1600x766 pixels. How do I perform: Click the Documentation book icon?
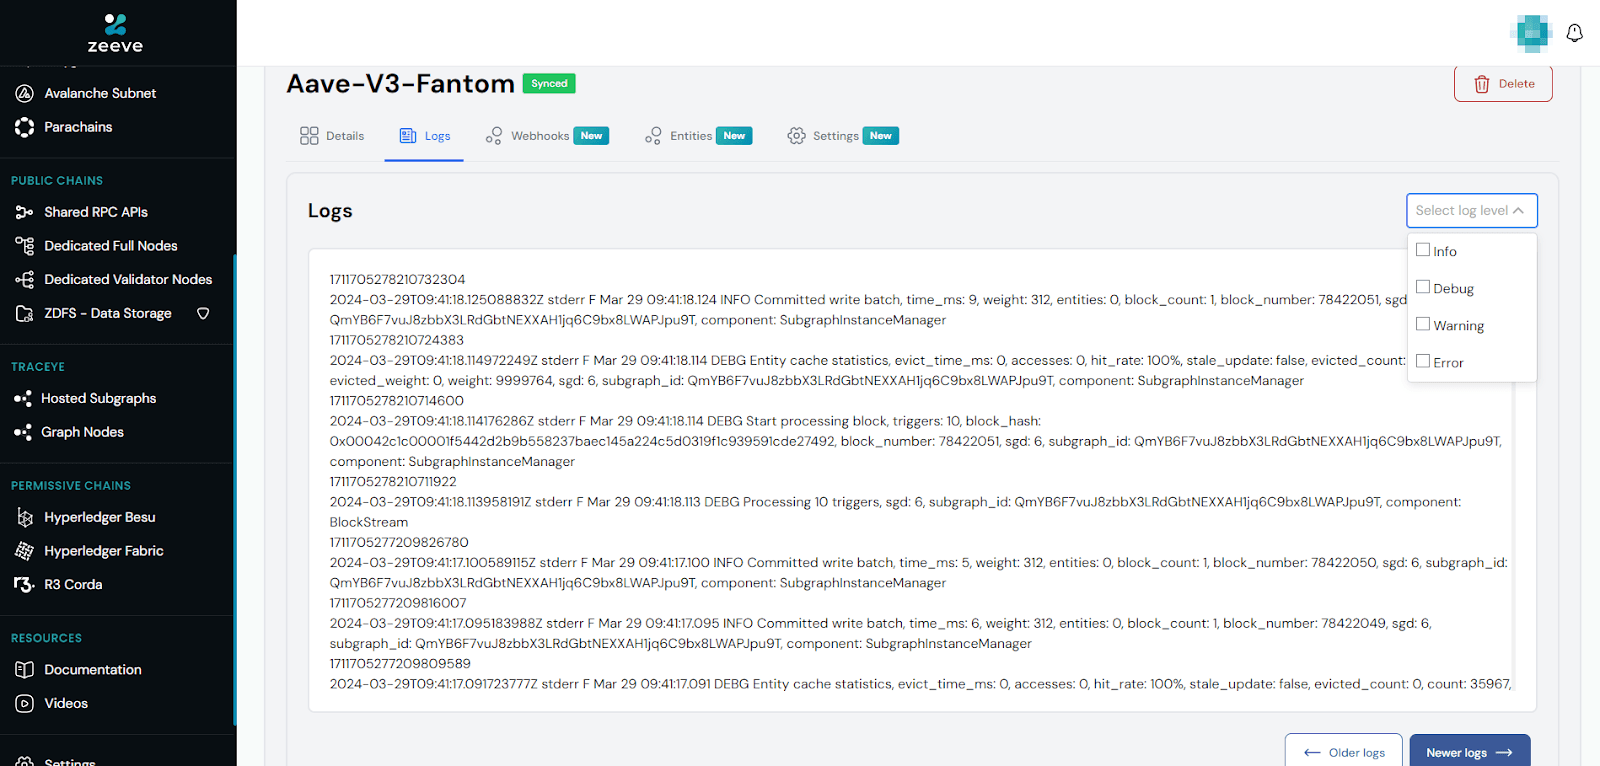click(25, 670)
